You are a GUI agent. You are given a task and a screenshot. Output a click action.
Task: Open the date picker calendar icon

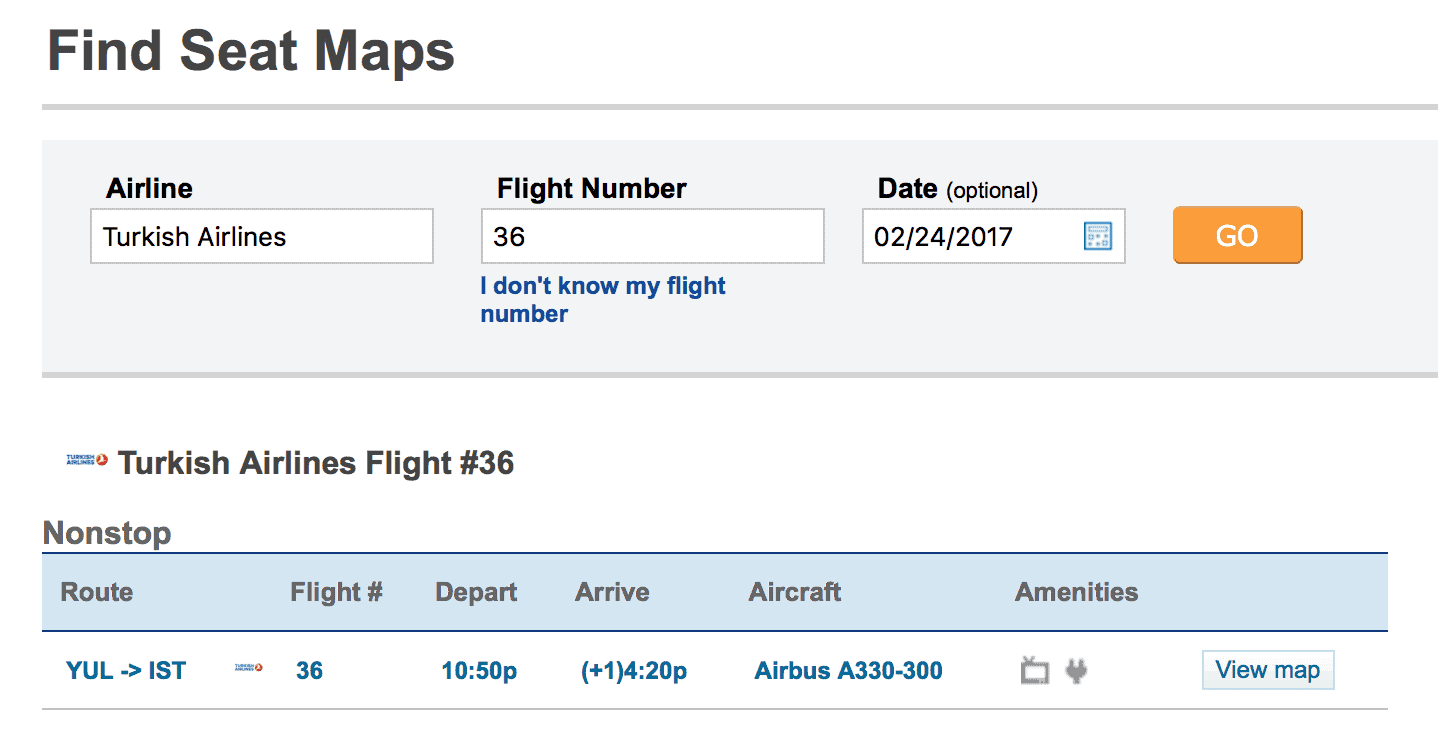coord(1097,237)
